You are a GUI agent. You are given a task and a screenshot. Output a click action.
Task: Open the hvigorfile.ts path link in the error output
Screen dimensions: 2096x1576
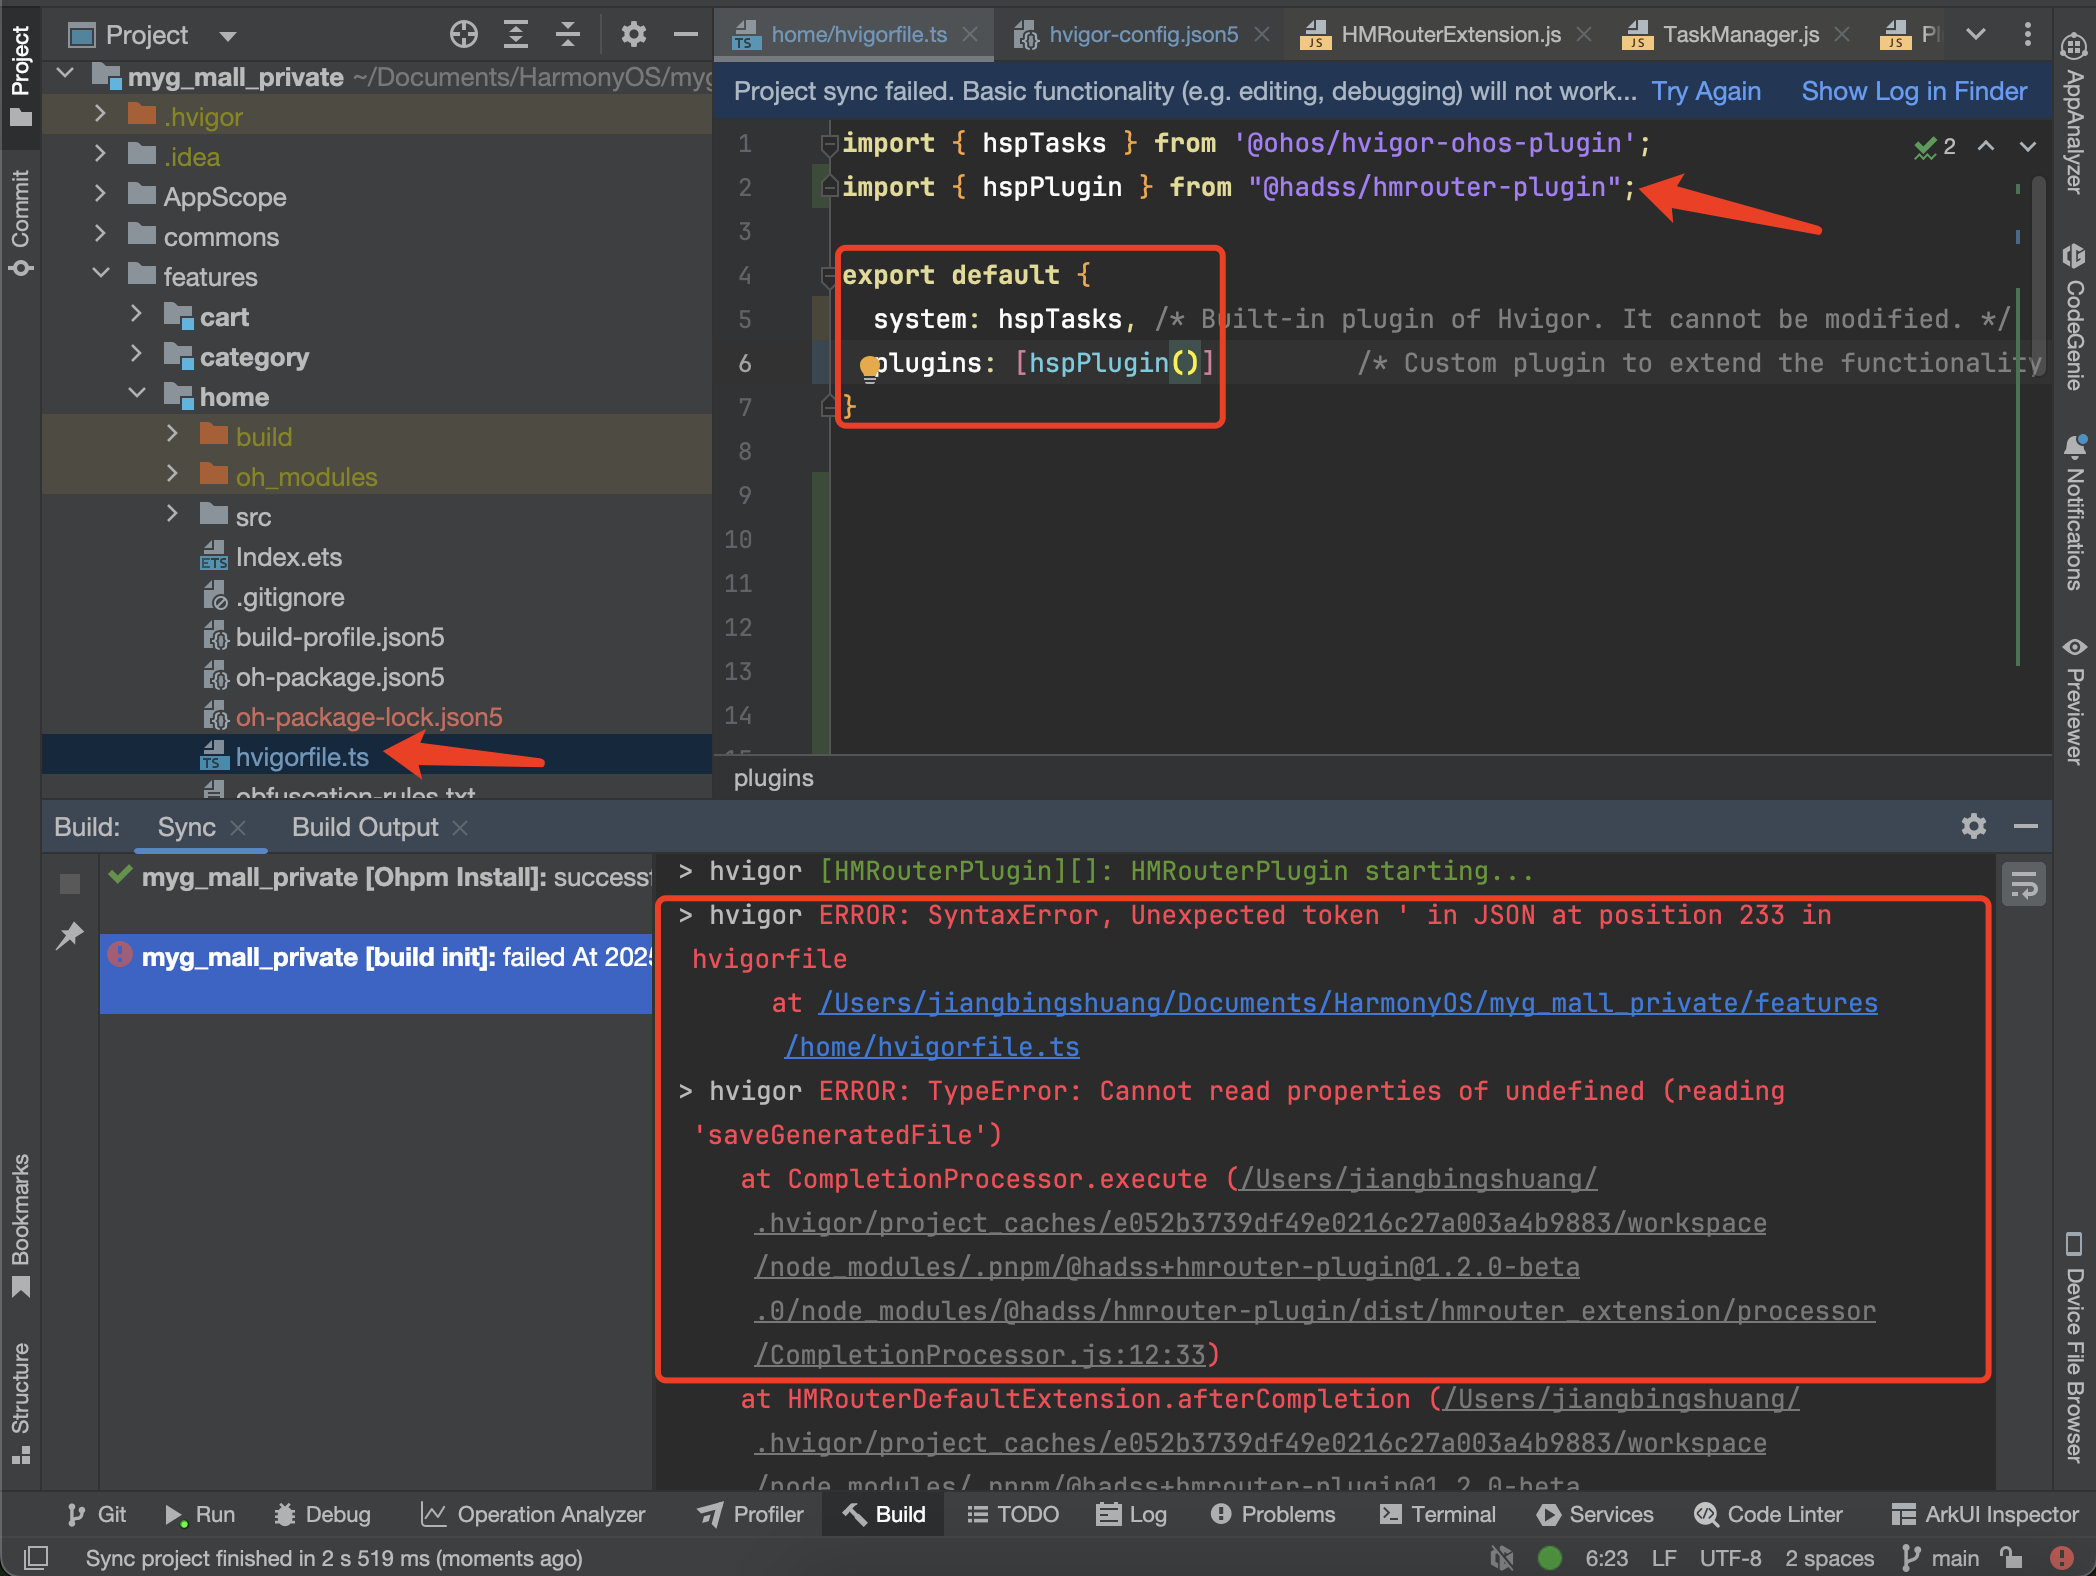click(1348, 1025)
